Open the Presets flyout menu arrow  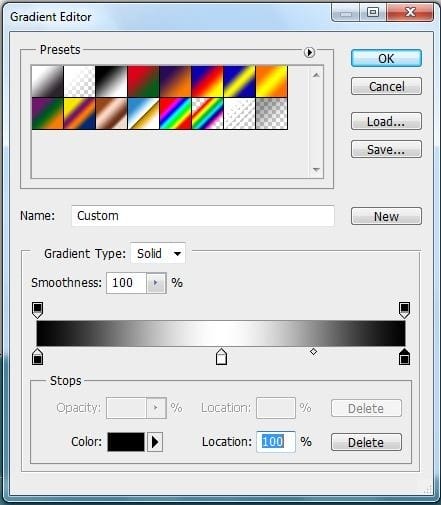(x=309, y=52)
